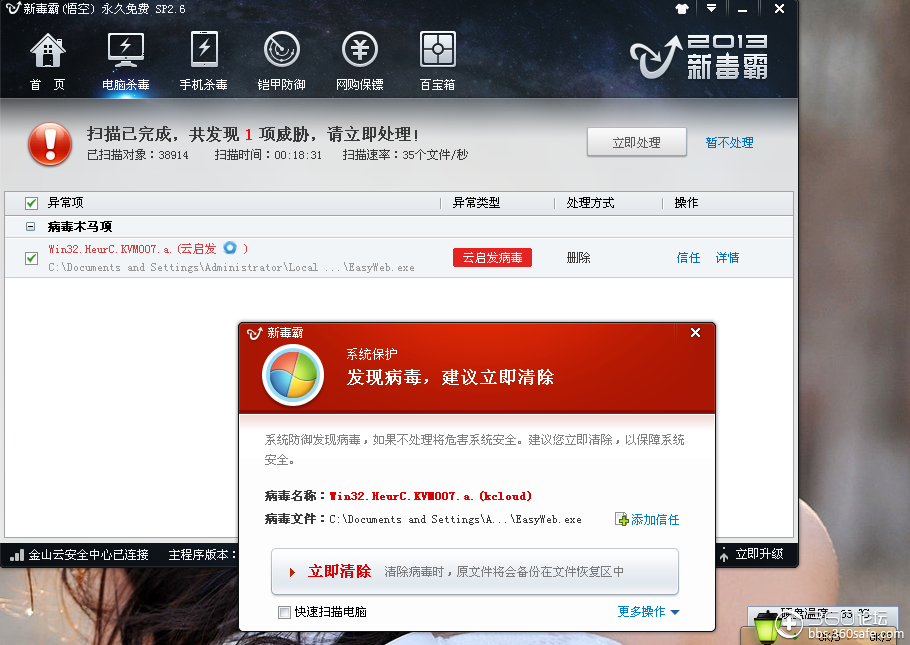
Task: Click the 处理方式 column header
Action: [x=590, y=203]
